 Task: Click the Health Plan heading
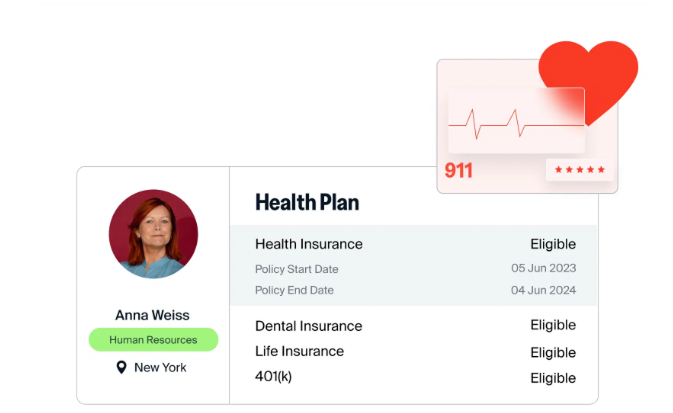click(307, 202)
